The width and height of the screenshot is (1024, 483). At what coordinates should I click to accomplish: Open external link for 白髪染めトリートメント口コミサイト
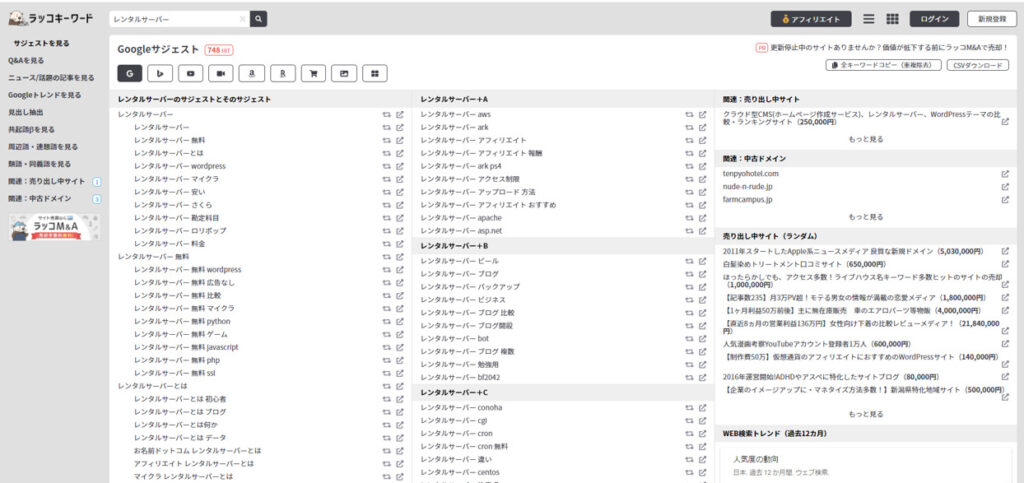coord(1005,264)
